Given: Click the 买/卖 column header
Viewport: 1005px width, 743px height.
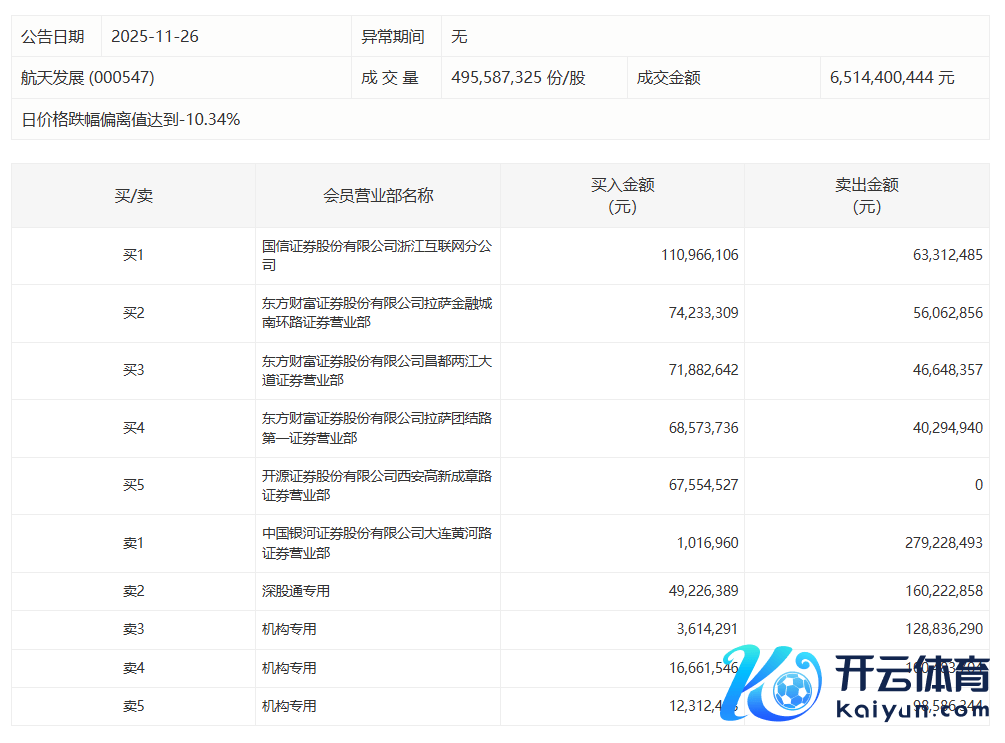Looking at the screenshot, I should pyautogui.click(x=133, y=196).
